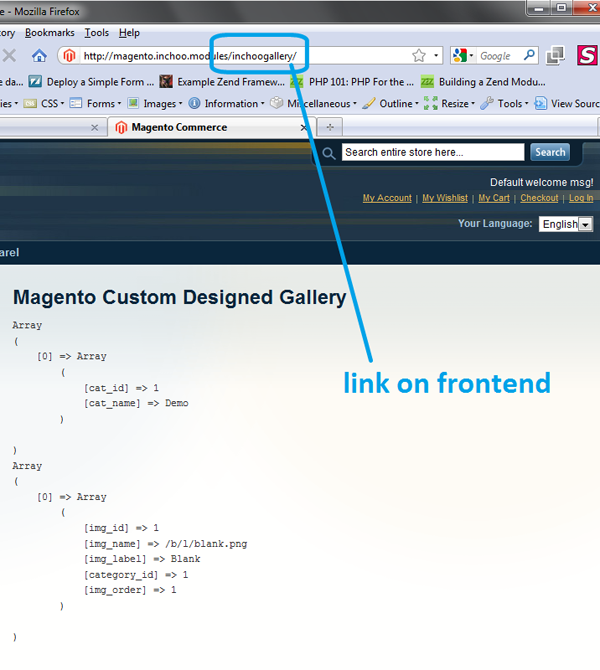600x670 pixels.
Task: Open the Your Language dropdown
Action: tap(566, 224)
